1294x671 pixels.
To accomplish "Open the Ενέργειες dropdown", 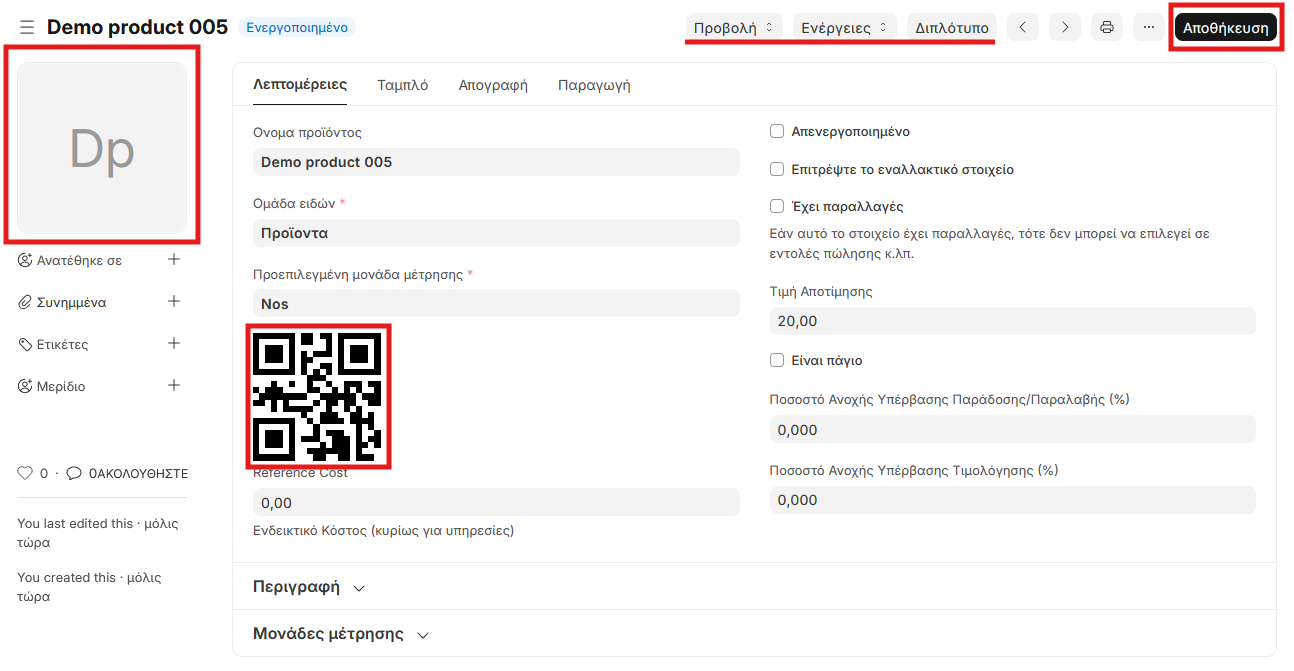I will [844, 28].
